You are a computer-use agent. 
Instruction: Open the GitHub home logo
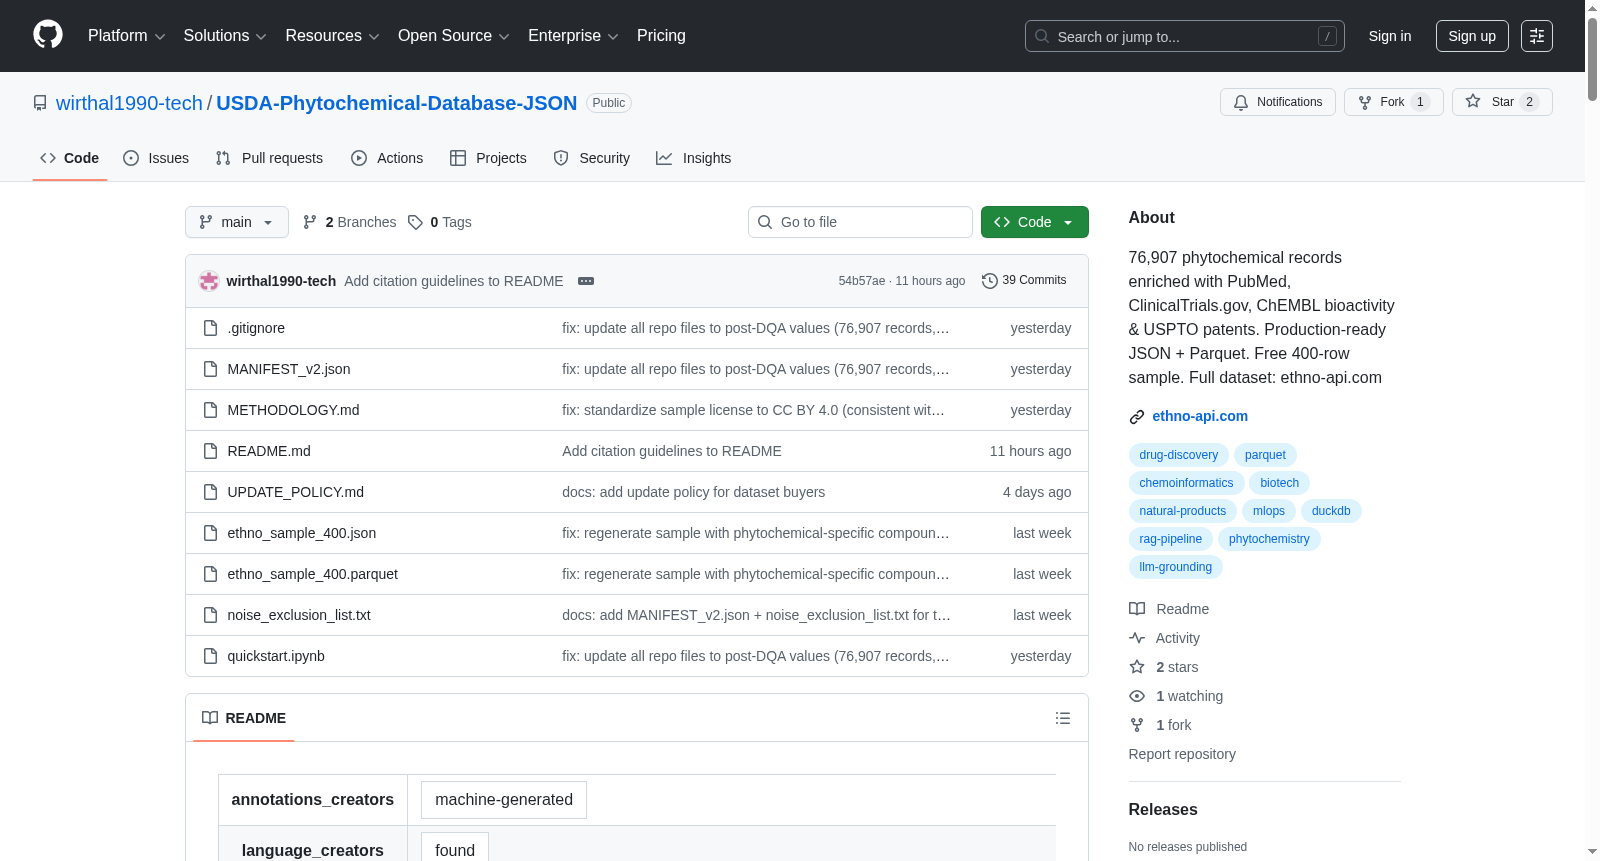(48, 35)
